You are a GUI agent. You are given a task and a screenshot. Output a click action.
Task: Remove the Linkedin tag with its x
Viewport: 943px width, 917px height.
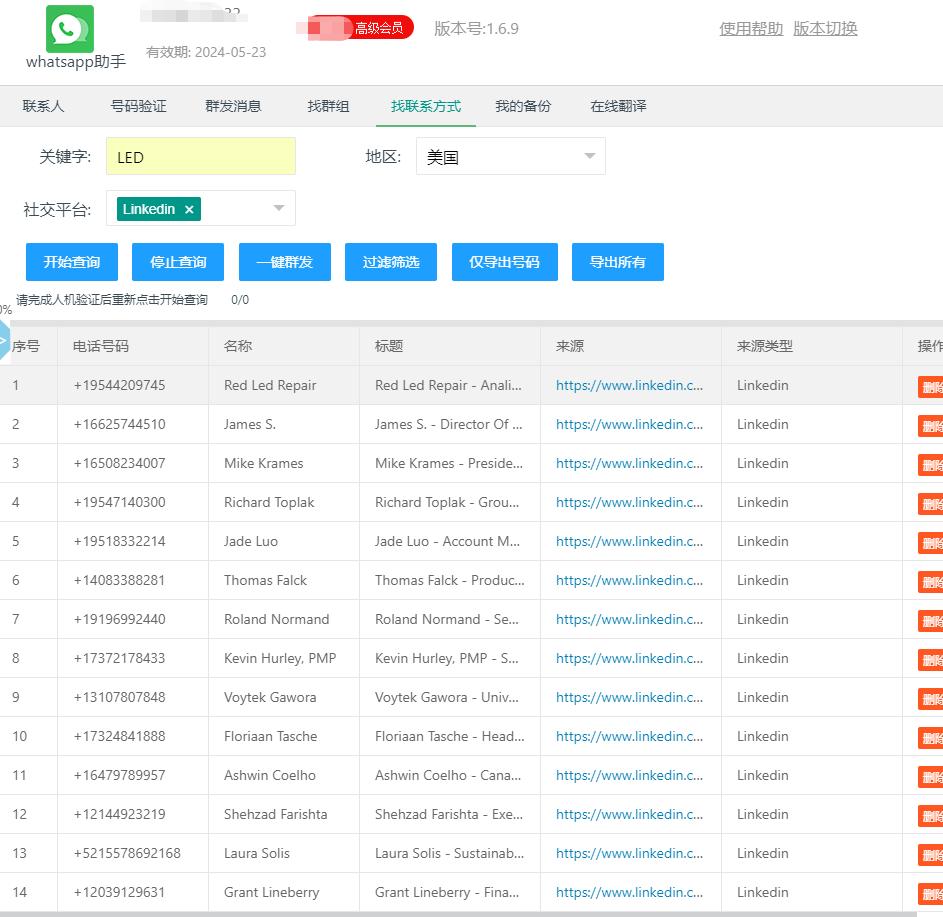coord(189,209)
